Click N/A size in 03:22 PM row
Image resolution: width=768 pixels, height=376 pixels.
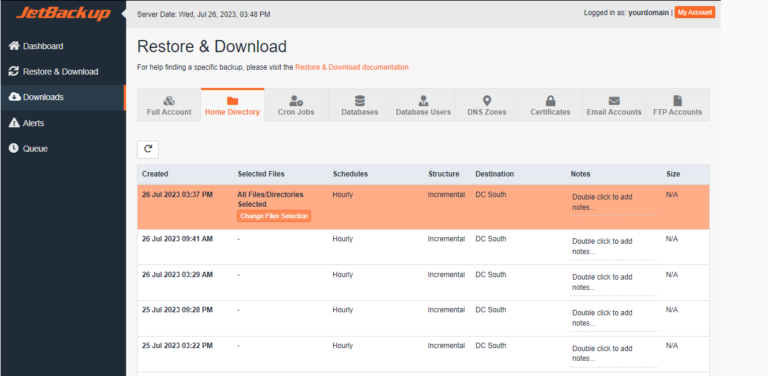click(x=672, y=346)
